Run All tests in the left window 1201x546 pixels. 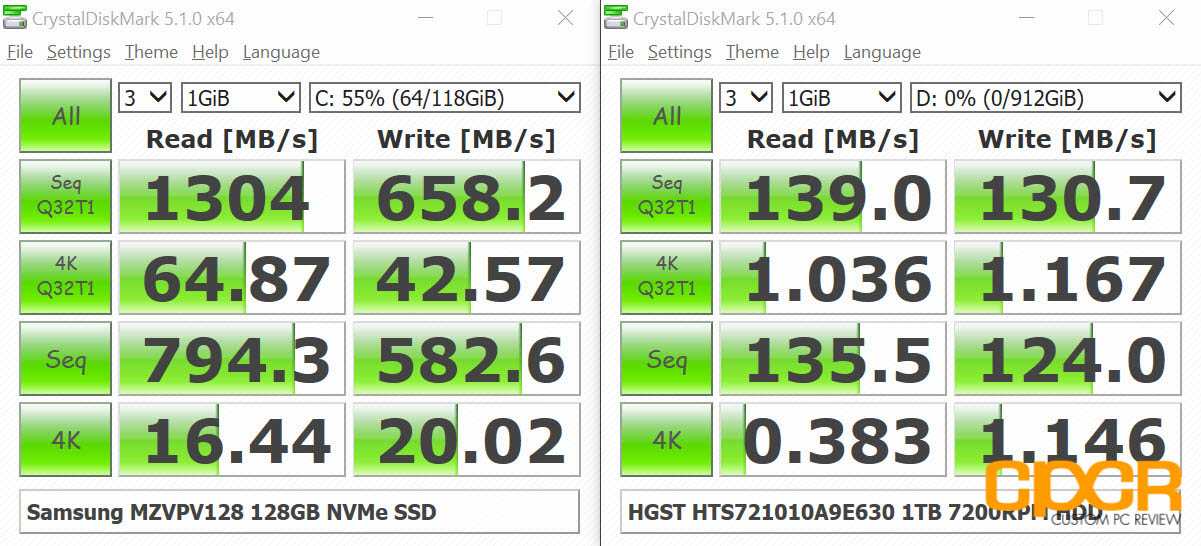(65, 116)
